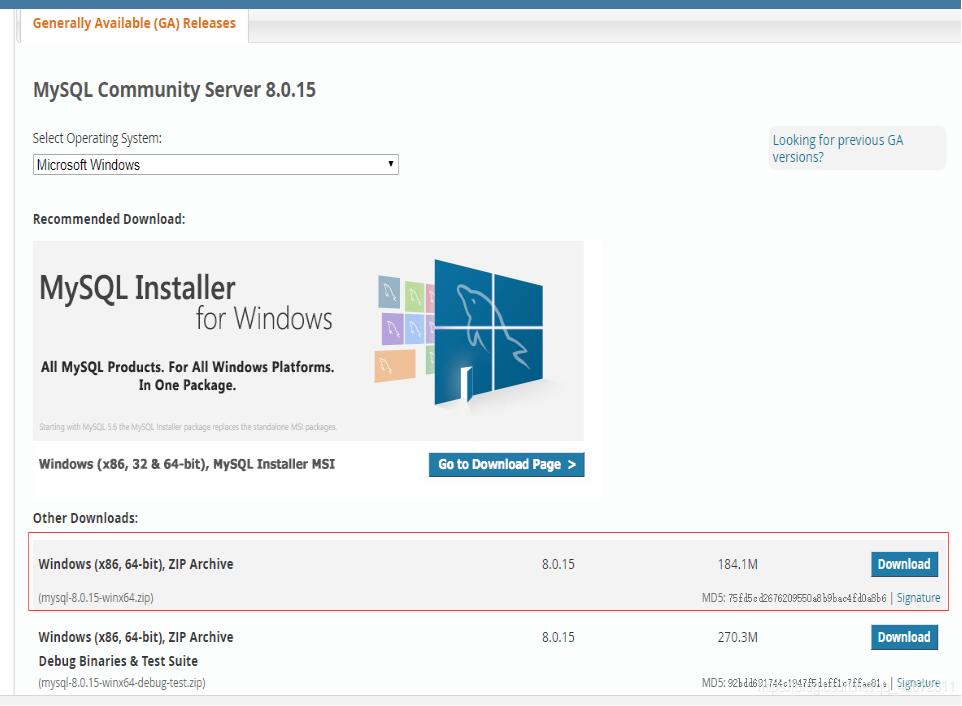Click the mysql-8.0.15-winx64.zip filename text
Viewport: 962px width, 706px height.
pyautogui.click(x=96, y=598)
